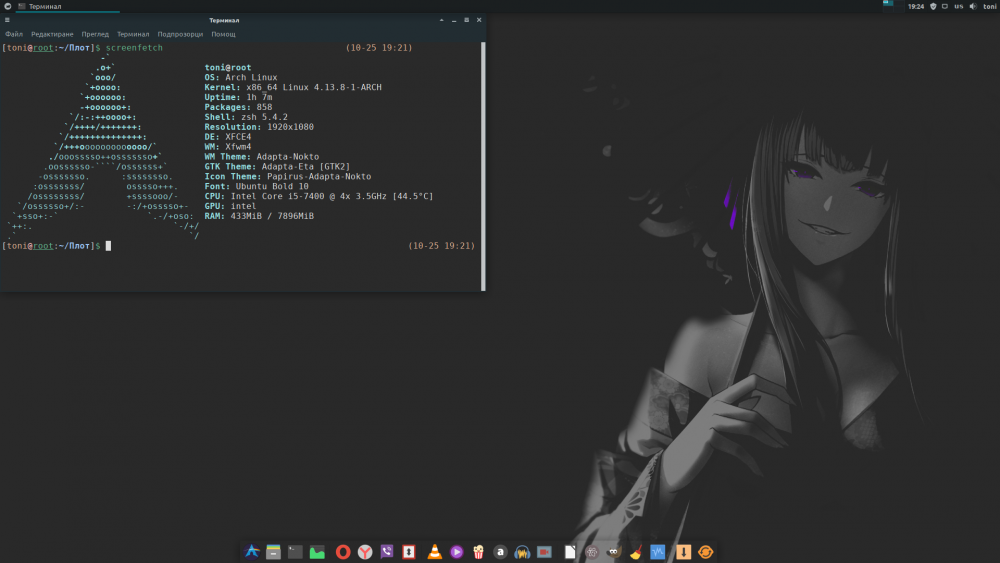
Task: Open the red-framed up-down arrows icon in the dock
Action: [409, 552]
